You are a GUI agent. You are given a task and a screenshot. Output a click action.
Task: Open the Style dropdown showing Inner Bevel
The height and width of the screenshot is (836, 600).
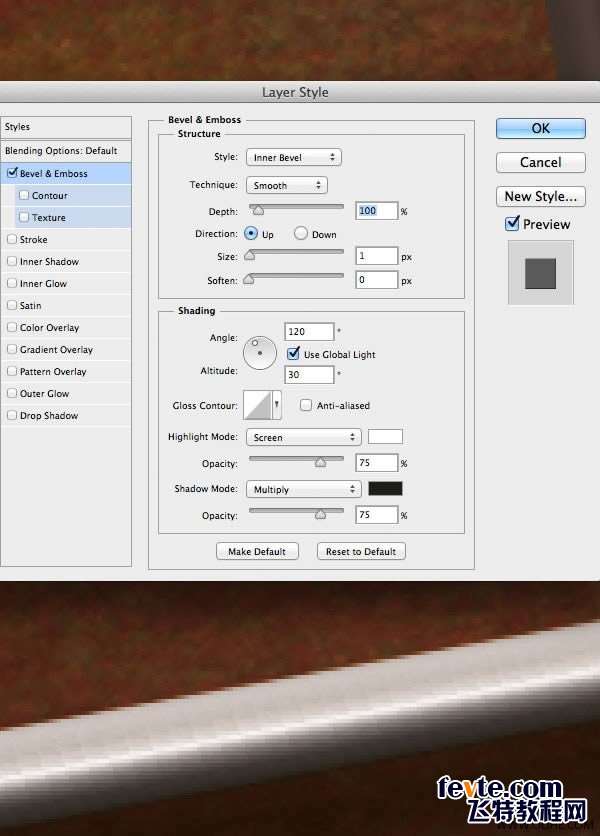pos(294,157)
